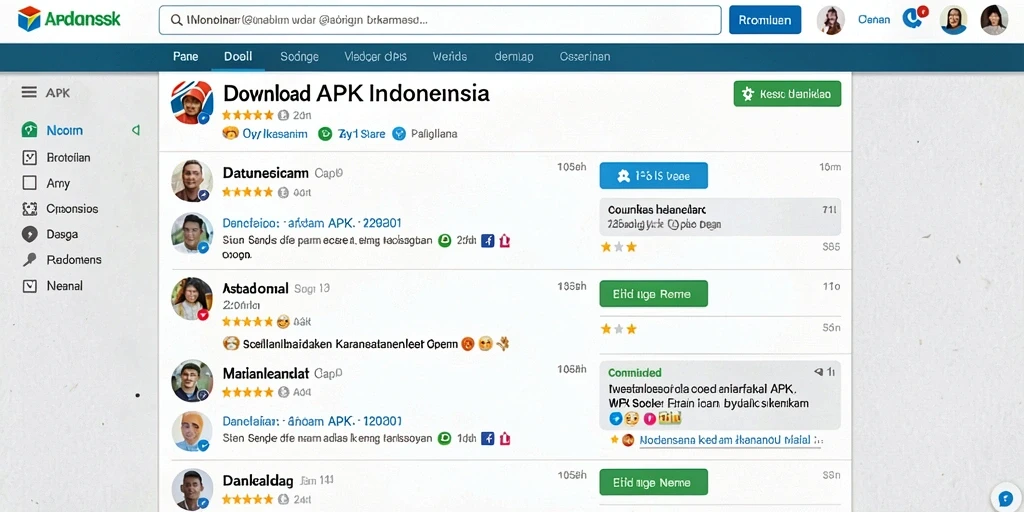Click green circle icon beside 2dth
Screen dimensions: 1024x512
[x=445, y=240]
